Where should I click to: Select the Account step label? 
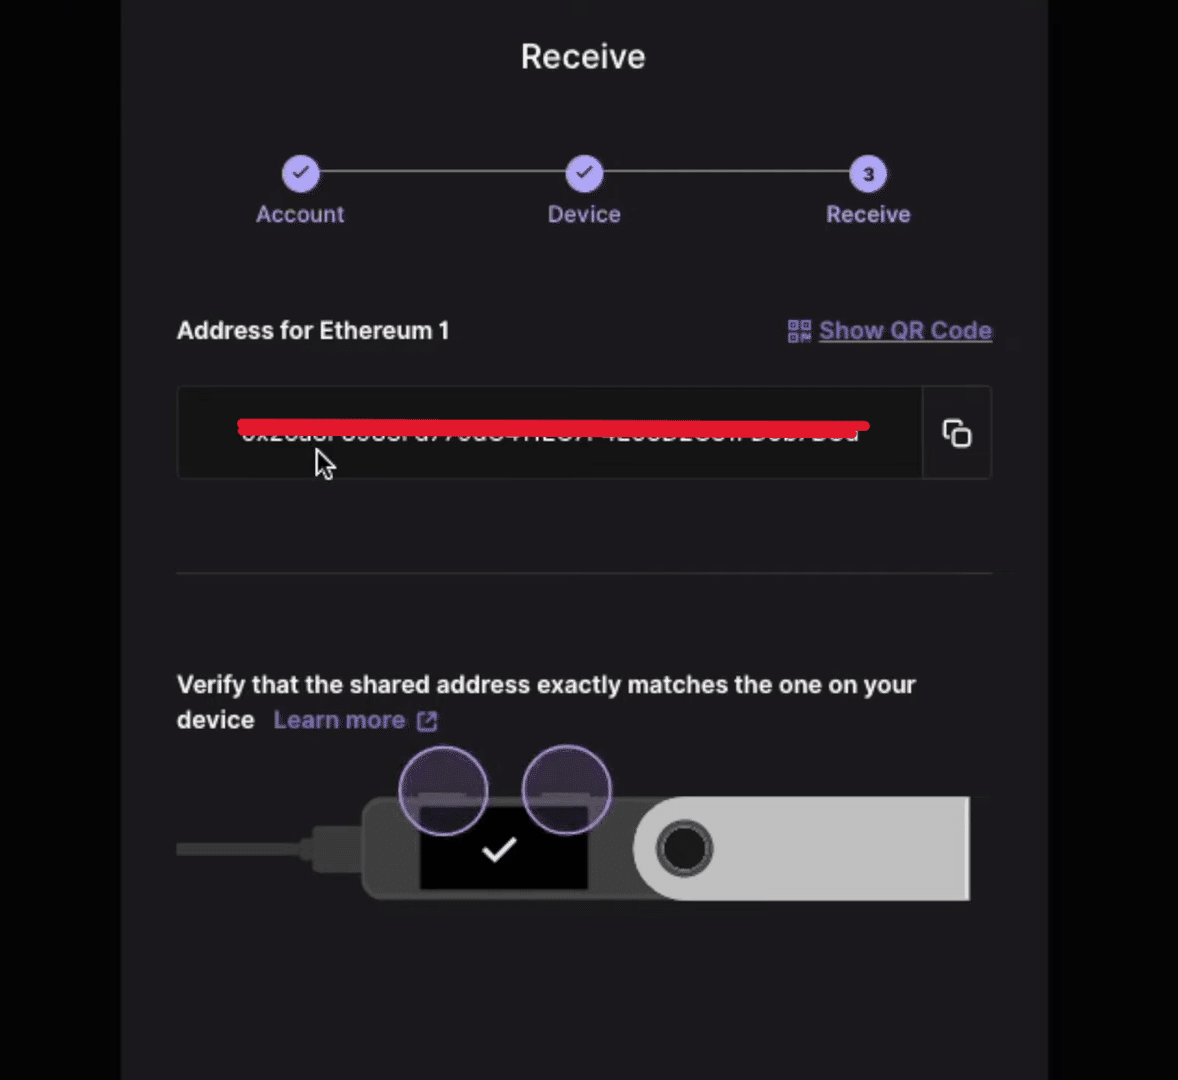click(300, 213)
